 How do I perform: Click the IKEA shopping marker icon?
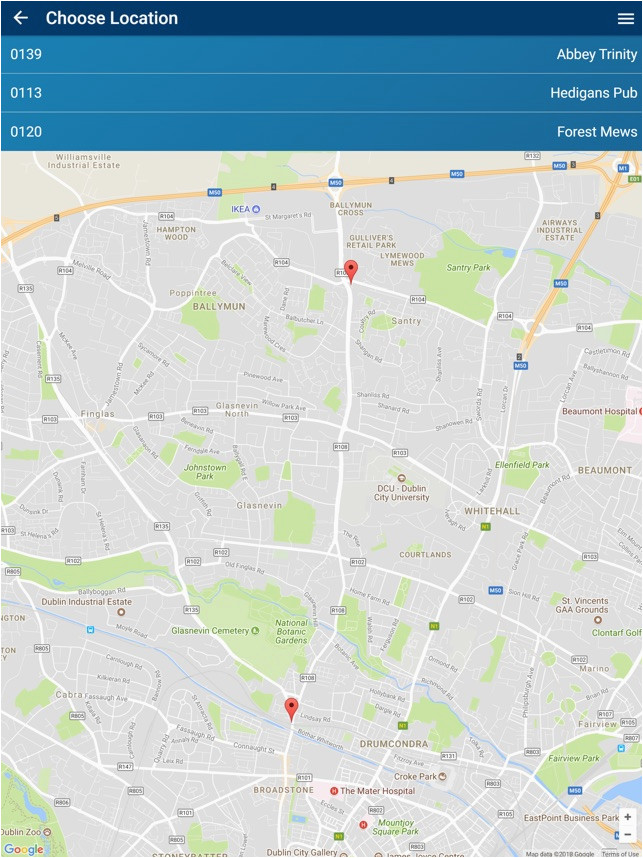pos(256,209)
